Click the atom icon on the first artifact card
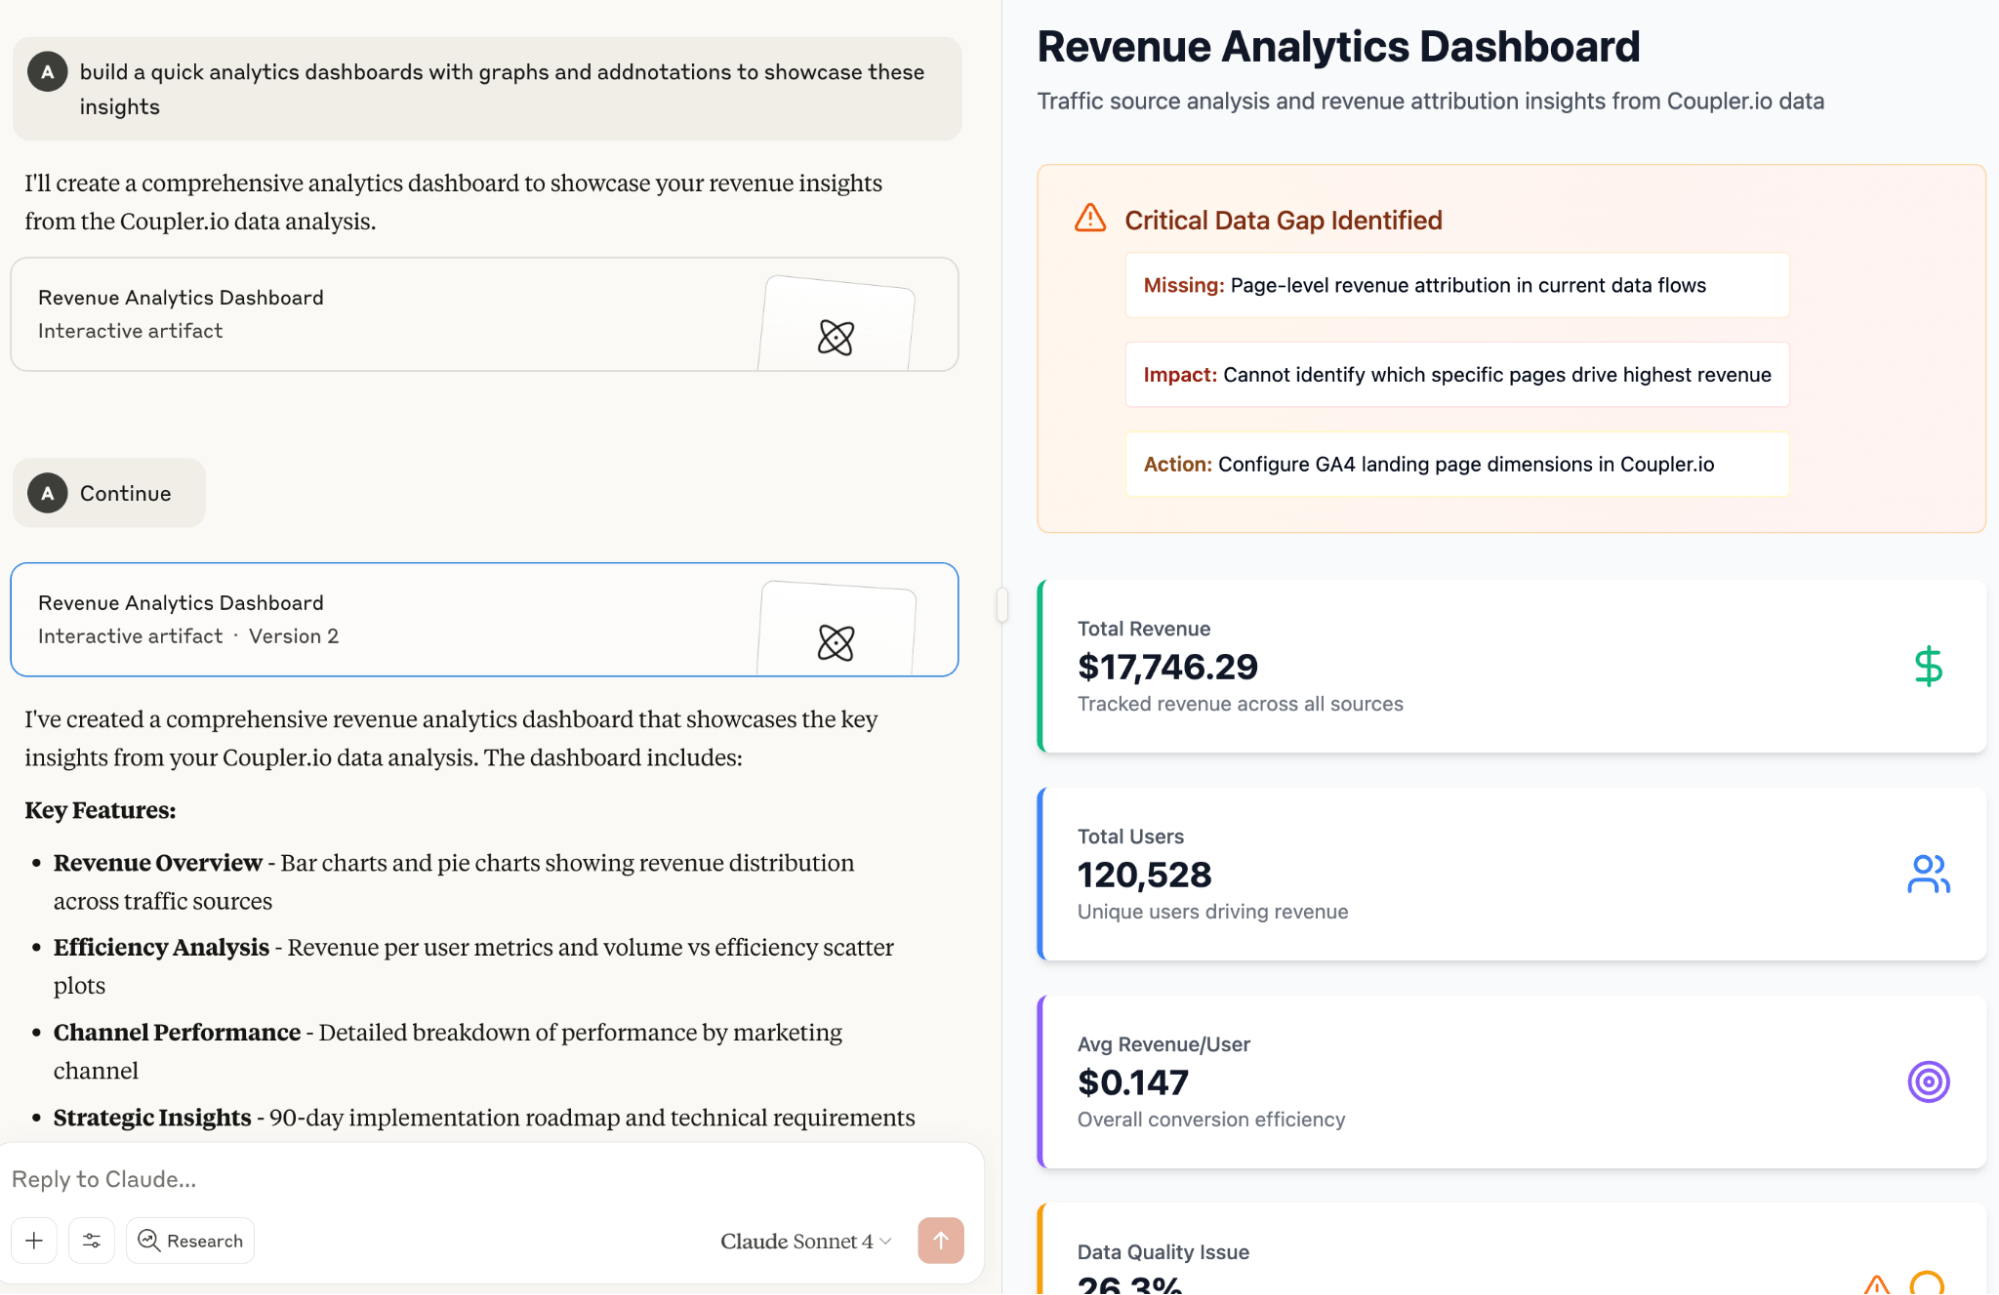Image resolution: width=1999 pixels, height=1295 pixels. (838, 338)
